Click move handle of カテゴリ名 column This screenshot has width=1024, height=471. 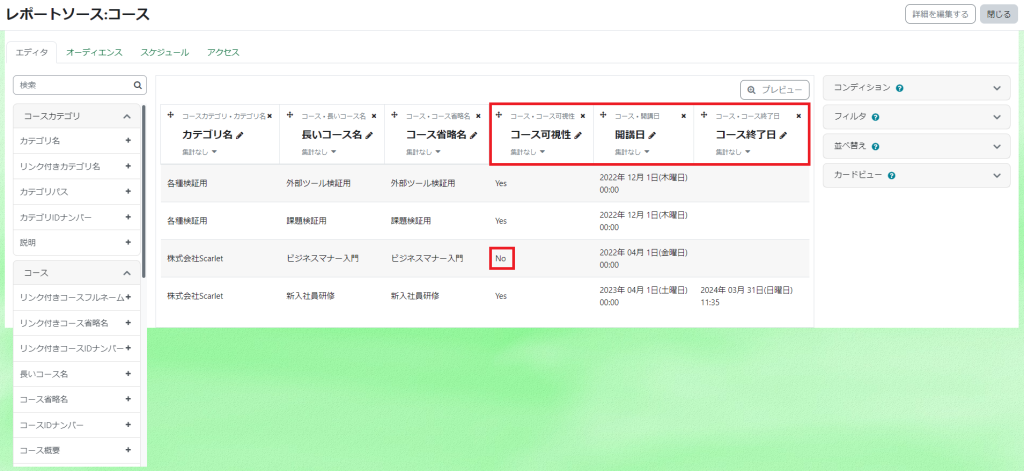[170, 115]
